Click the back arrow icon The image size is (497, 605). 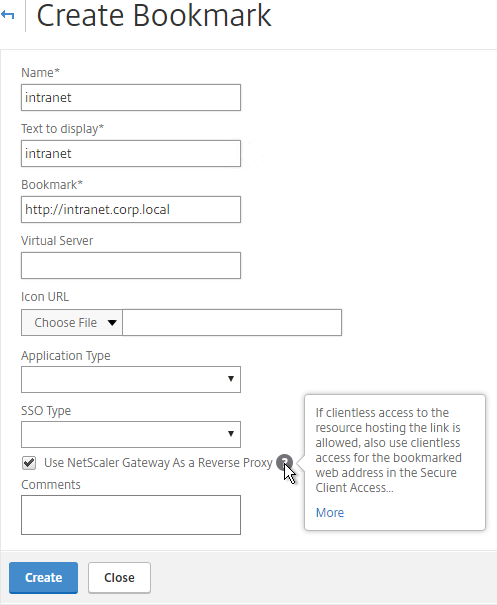point(7,15)
